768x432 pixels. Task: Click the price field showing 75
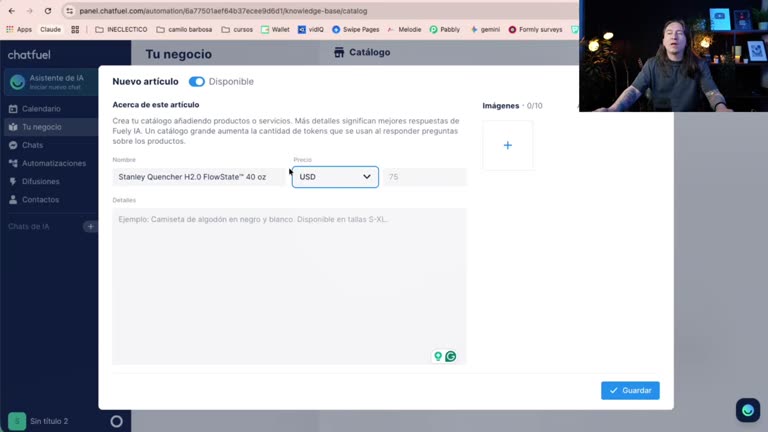click(x=425, y=177)
